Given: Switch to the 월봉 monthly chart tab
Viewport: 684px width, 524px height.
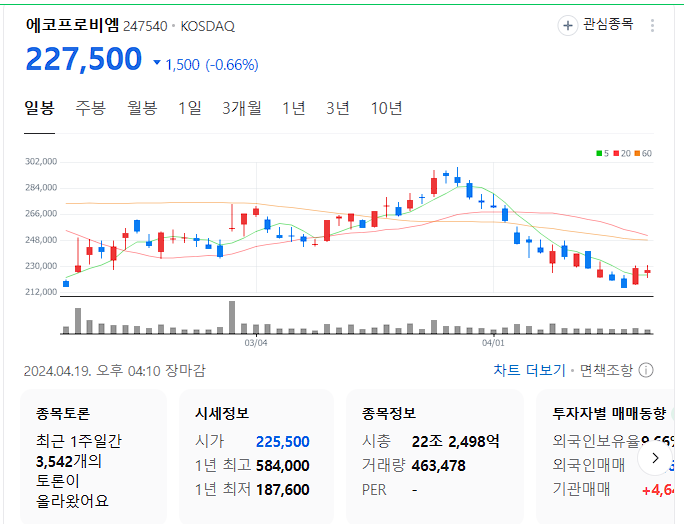Looking at the screenshot, I should [142, 108].
